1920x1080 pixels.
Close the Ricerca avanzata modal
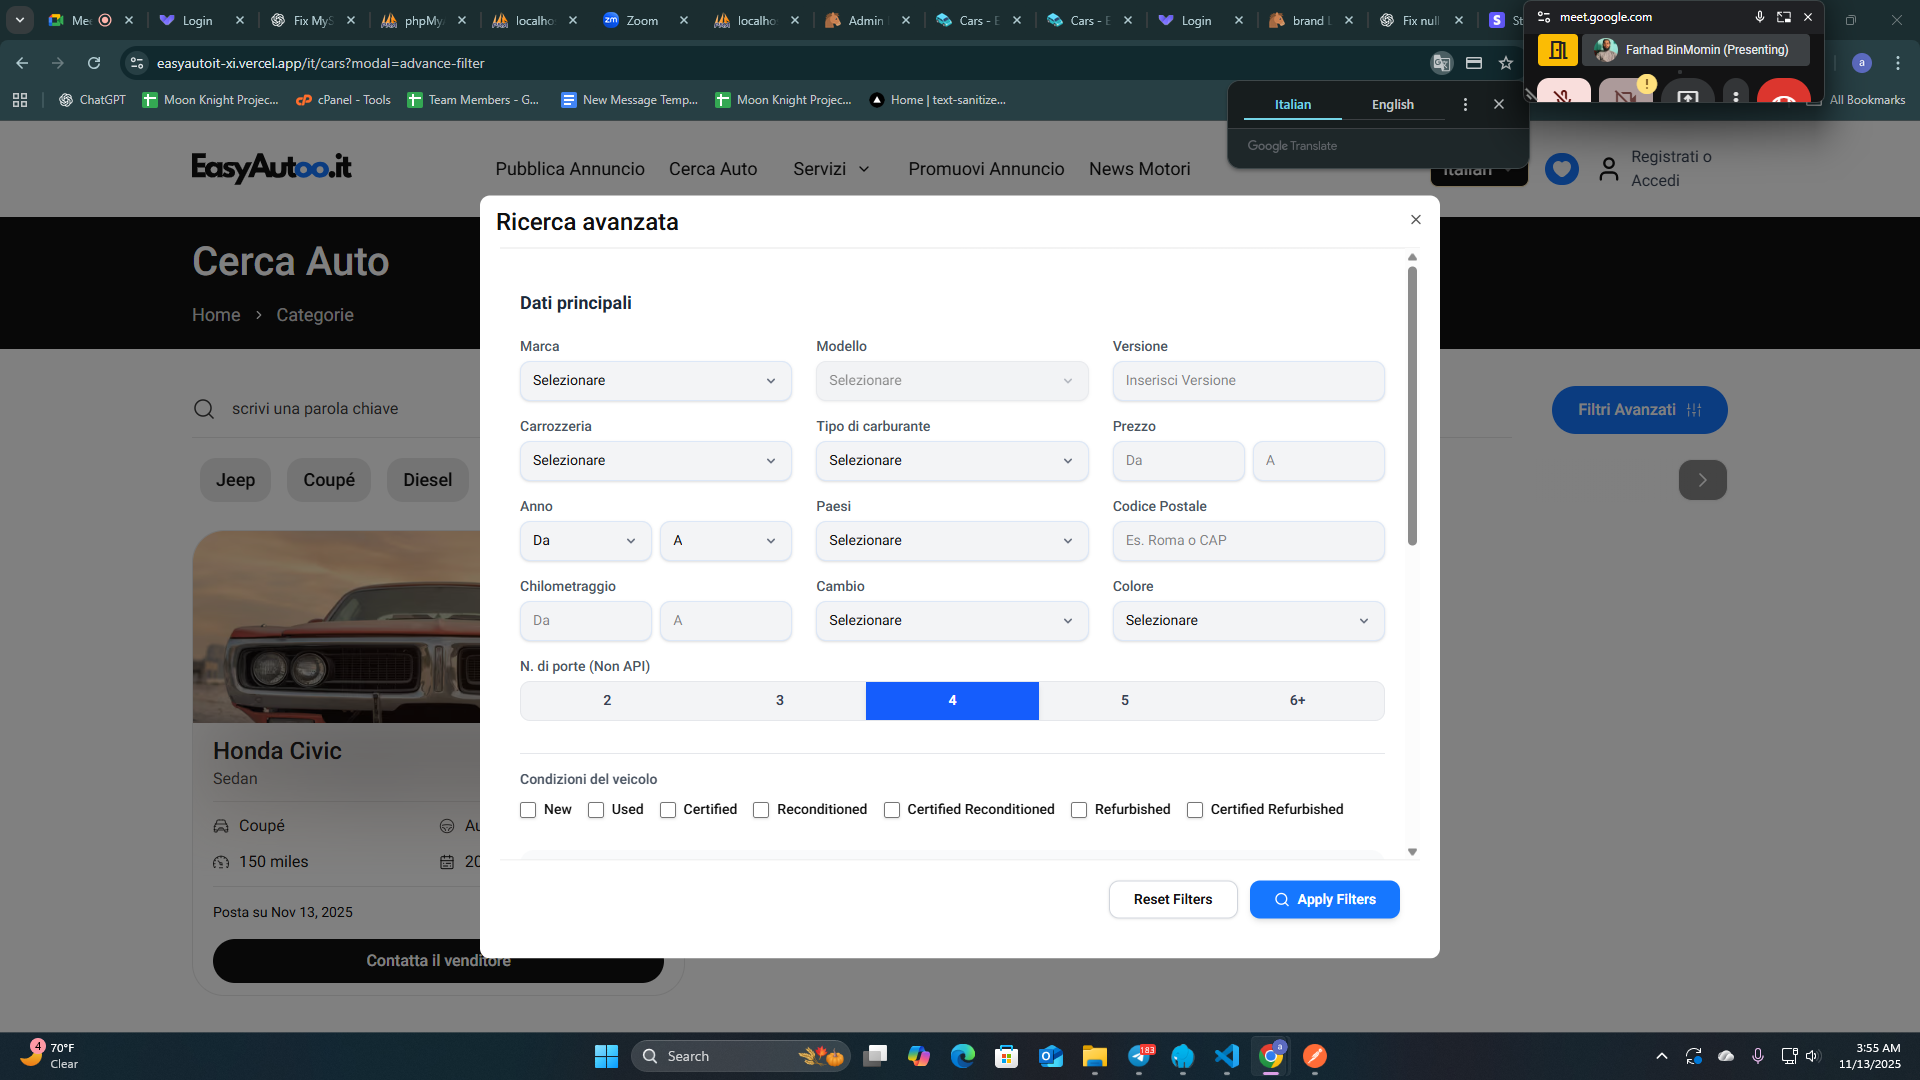click(1415, 220)
